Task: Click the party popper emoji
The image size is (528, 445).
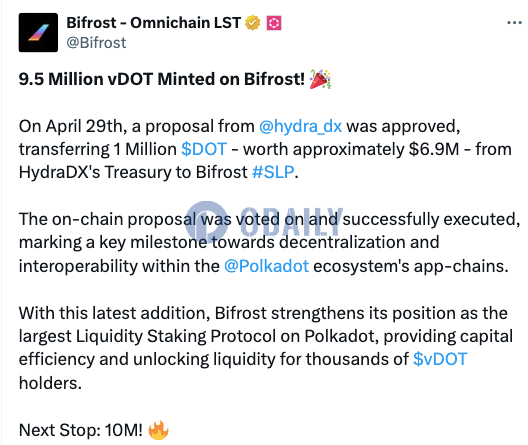Action: click(x=320, y=79)
